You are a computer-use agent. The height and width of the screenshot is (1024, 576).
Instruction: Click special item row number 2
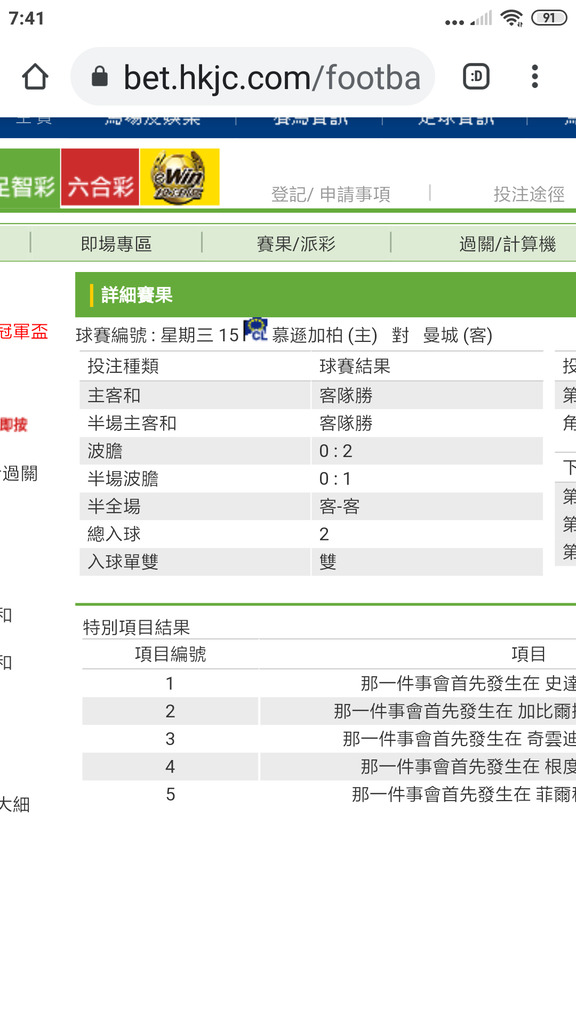click(170, 711)
